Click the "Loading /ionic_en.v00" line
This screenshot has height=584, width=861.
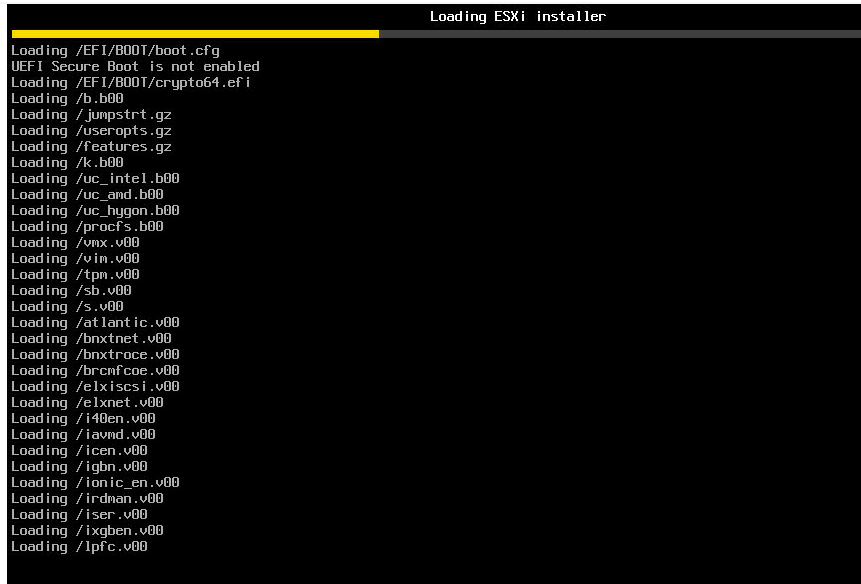click(x=95, y=482)
